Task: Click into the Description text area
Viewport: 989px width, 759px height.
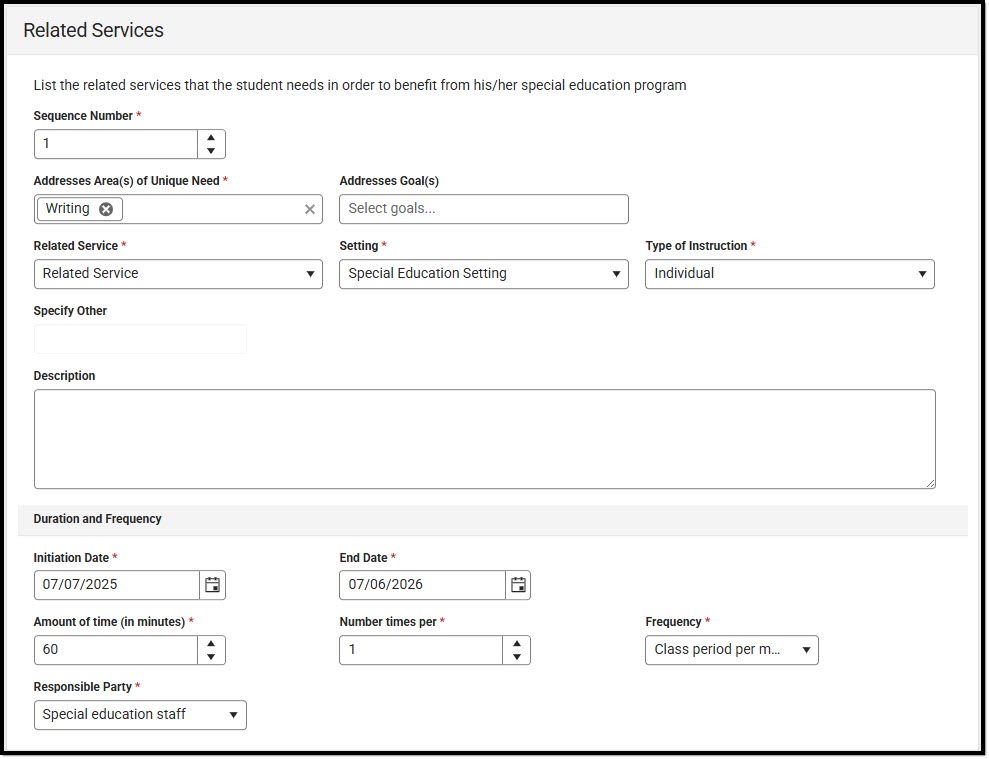Action: 484,439
